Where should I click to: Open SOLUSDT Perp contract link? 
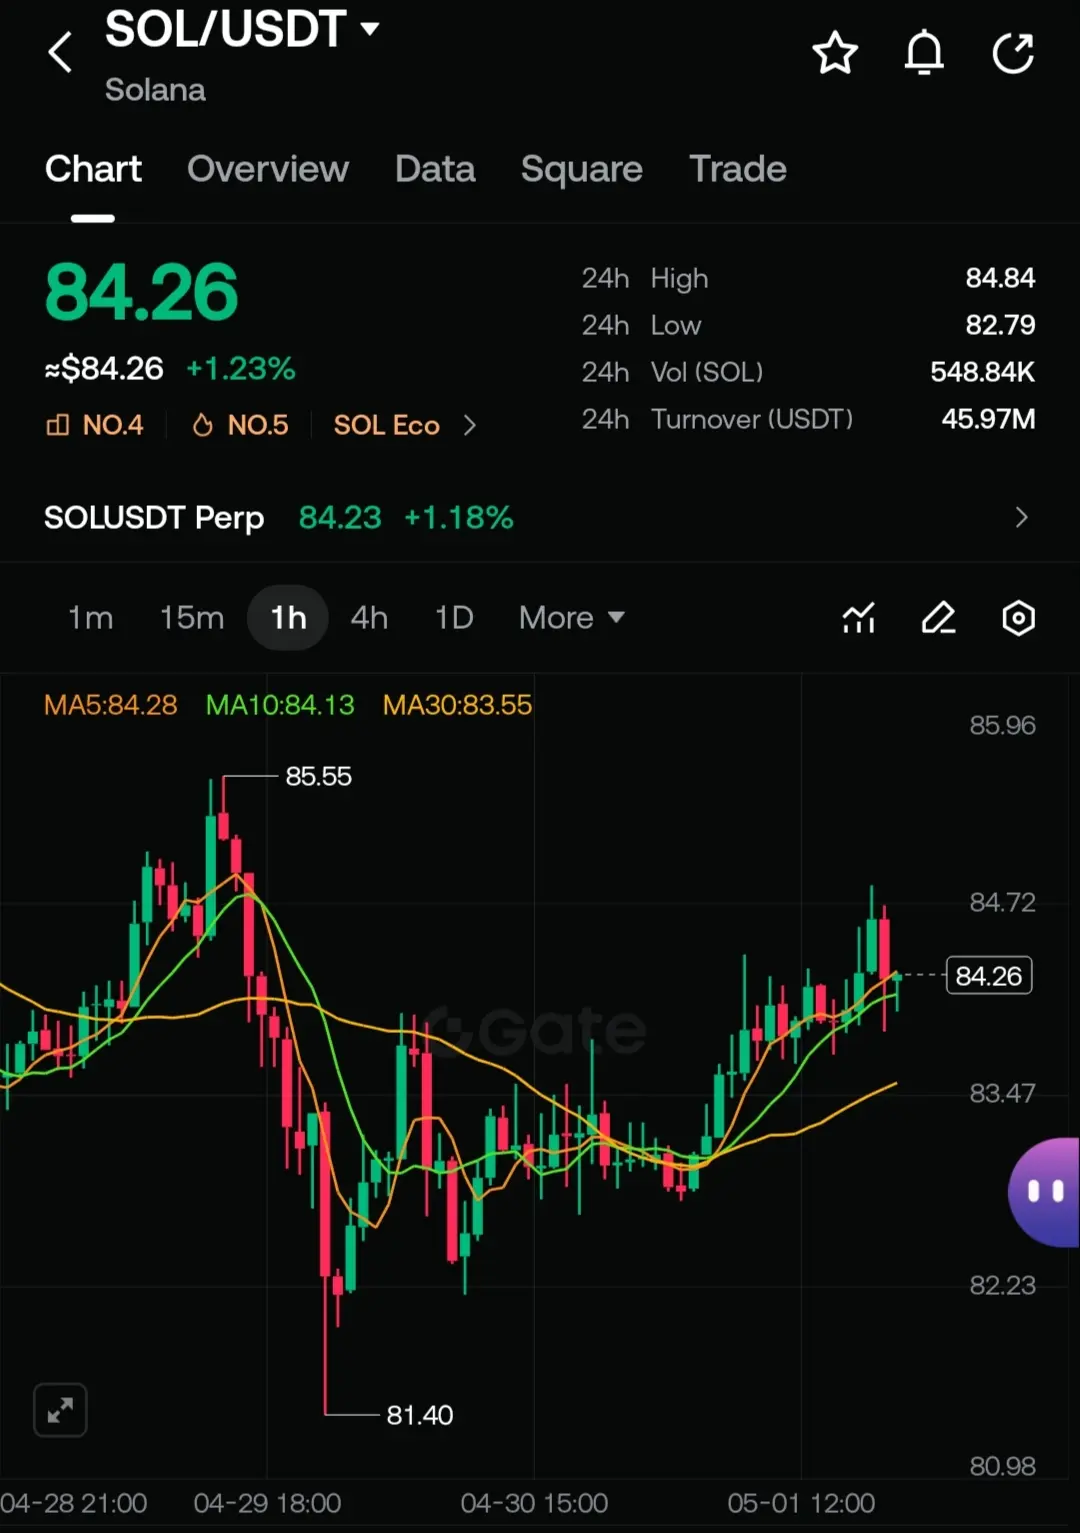click(x=154, y=517)
